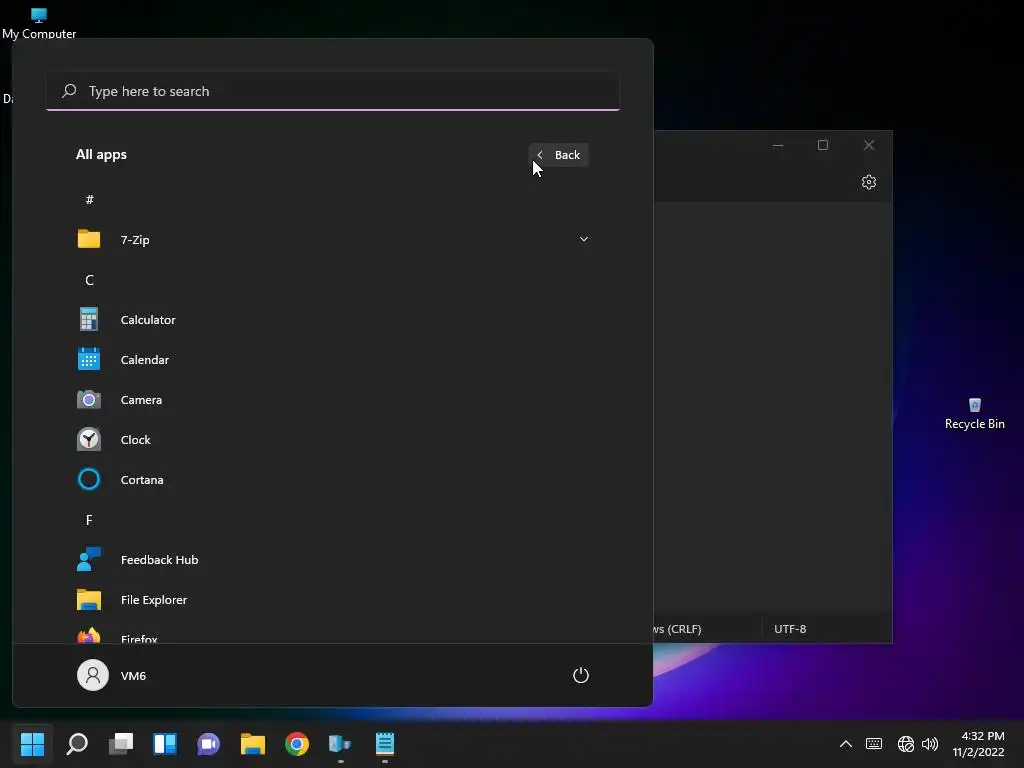Go Back to pinned apps
The height and width of the screenshot is (768, 1024).
pos(558,155)
